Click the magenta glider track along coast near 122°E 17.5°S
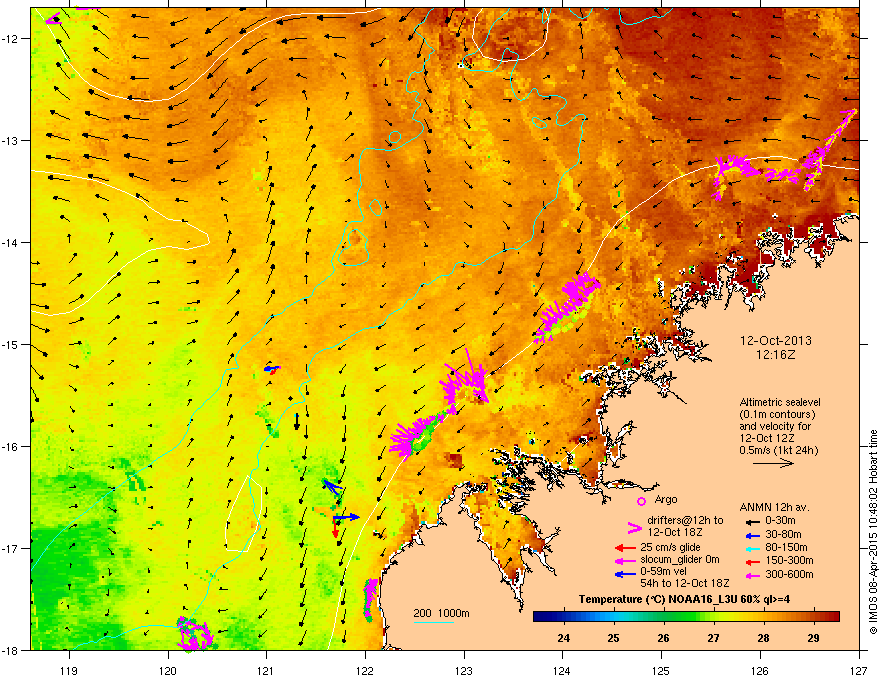The height and width of the screenshot is (680, 880). click(x=370, y=600)
